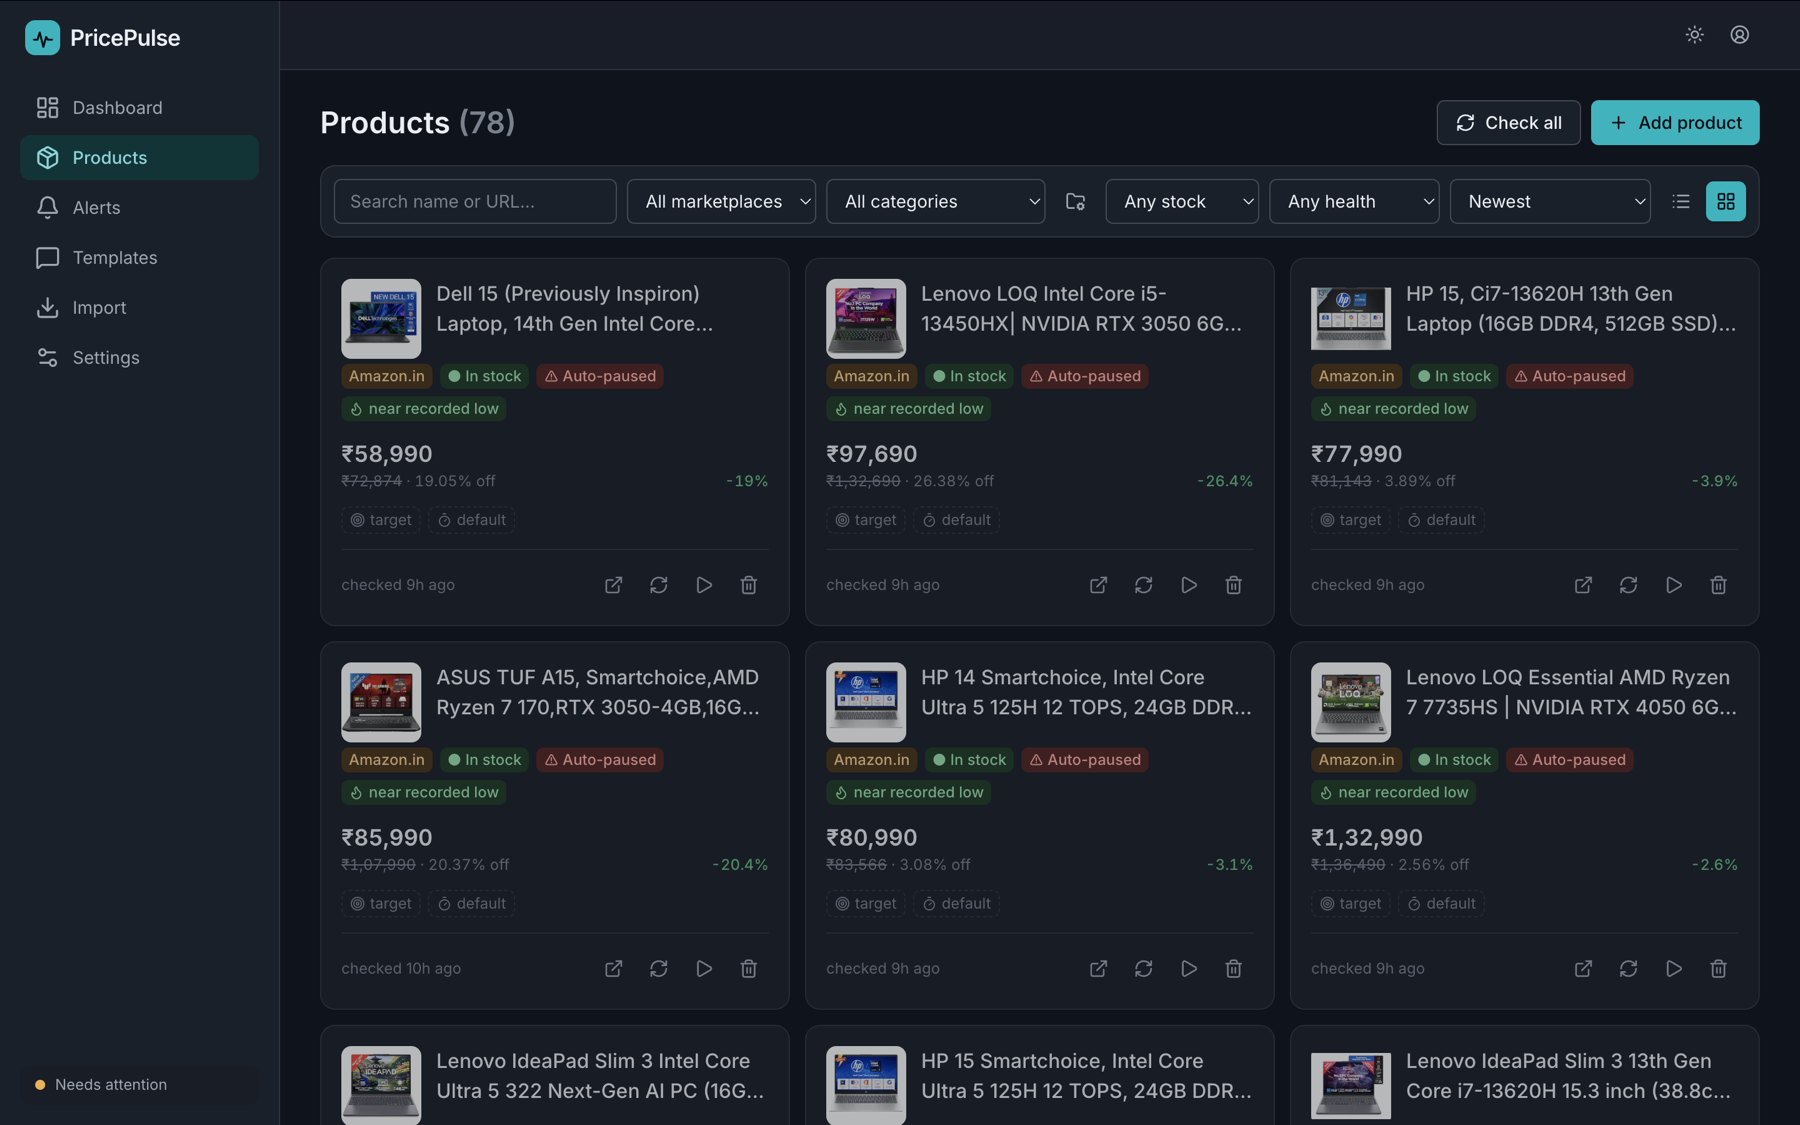Delete Lenovo LOQ Essential product
1800x1125 pixels.
pos(1719,969)
